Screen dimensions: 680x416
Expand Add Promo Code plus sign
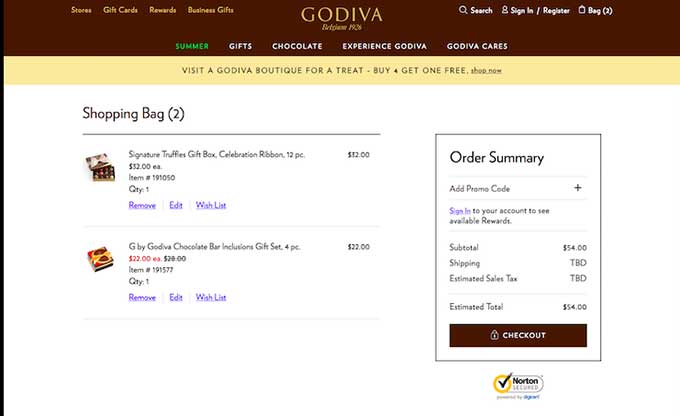pyautogui.click(x=577, y=188)
